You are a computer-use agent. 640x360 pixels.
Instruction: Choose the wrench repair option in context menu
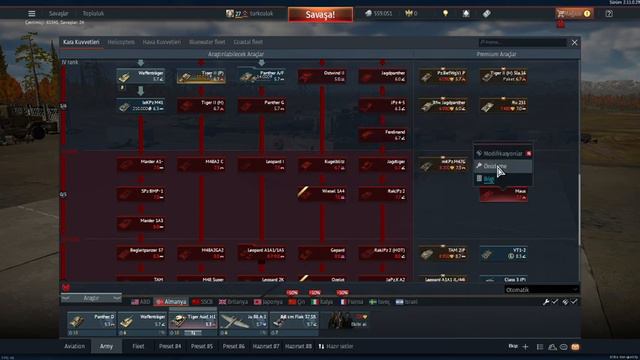[503, 166]
